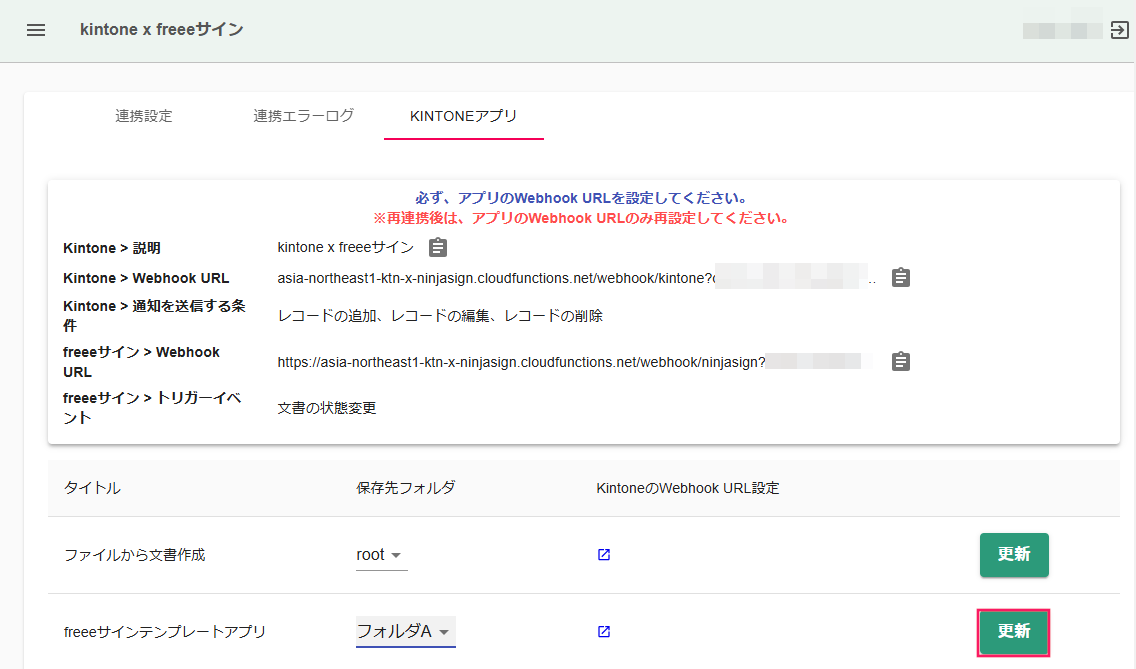Click the KintoneのWebhook URL設定 column header

point(688,488)
